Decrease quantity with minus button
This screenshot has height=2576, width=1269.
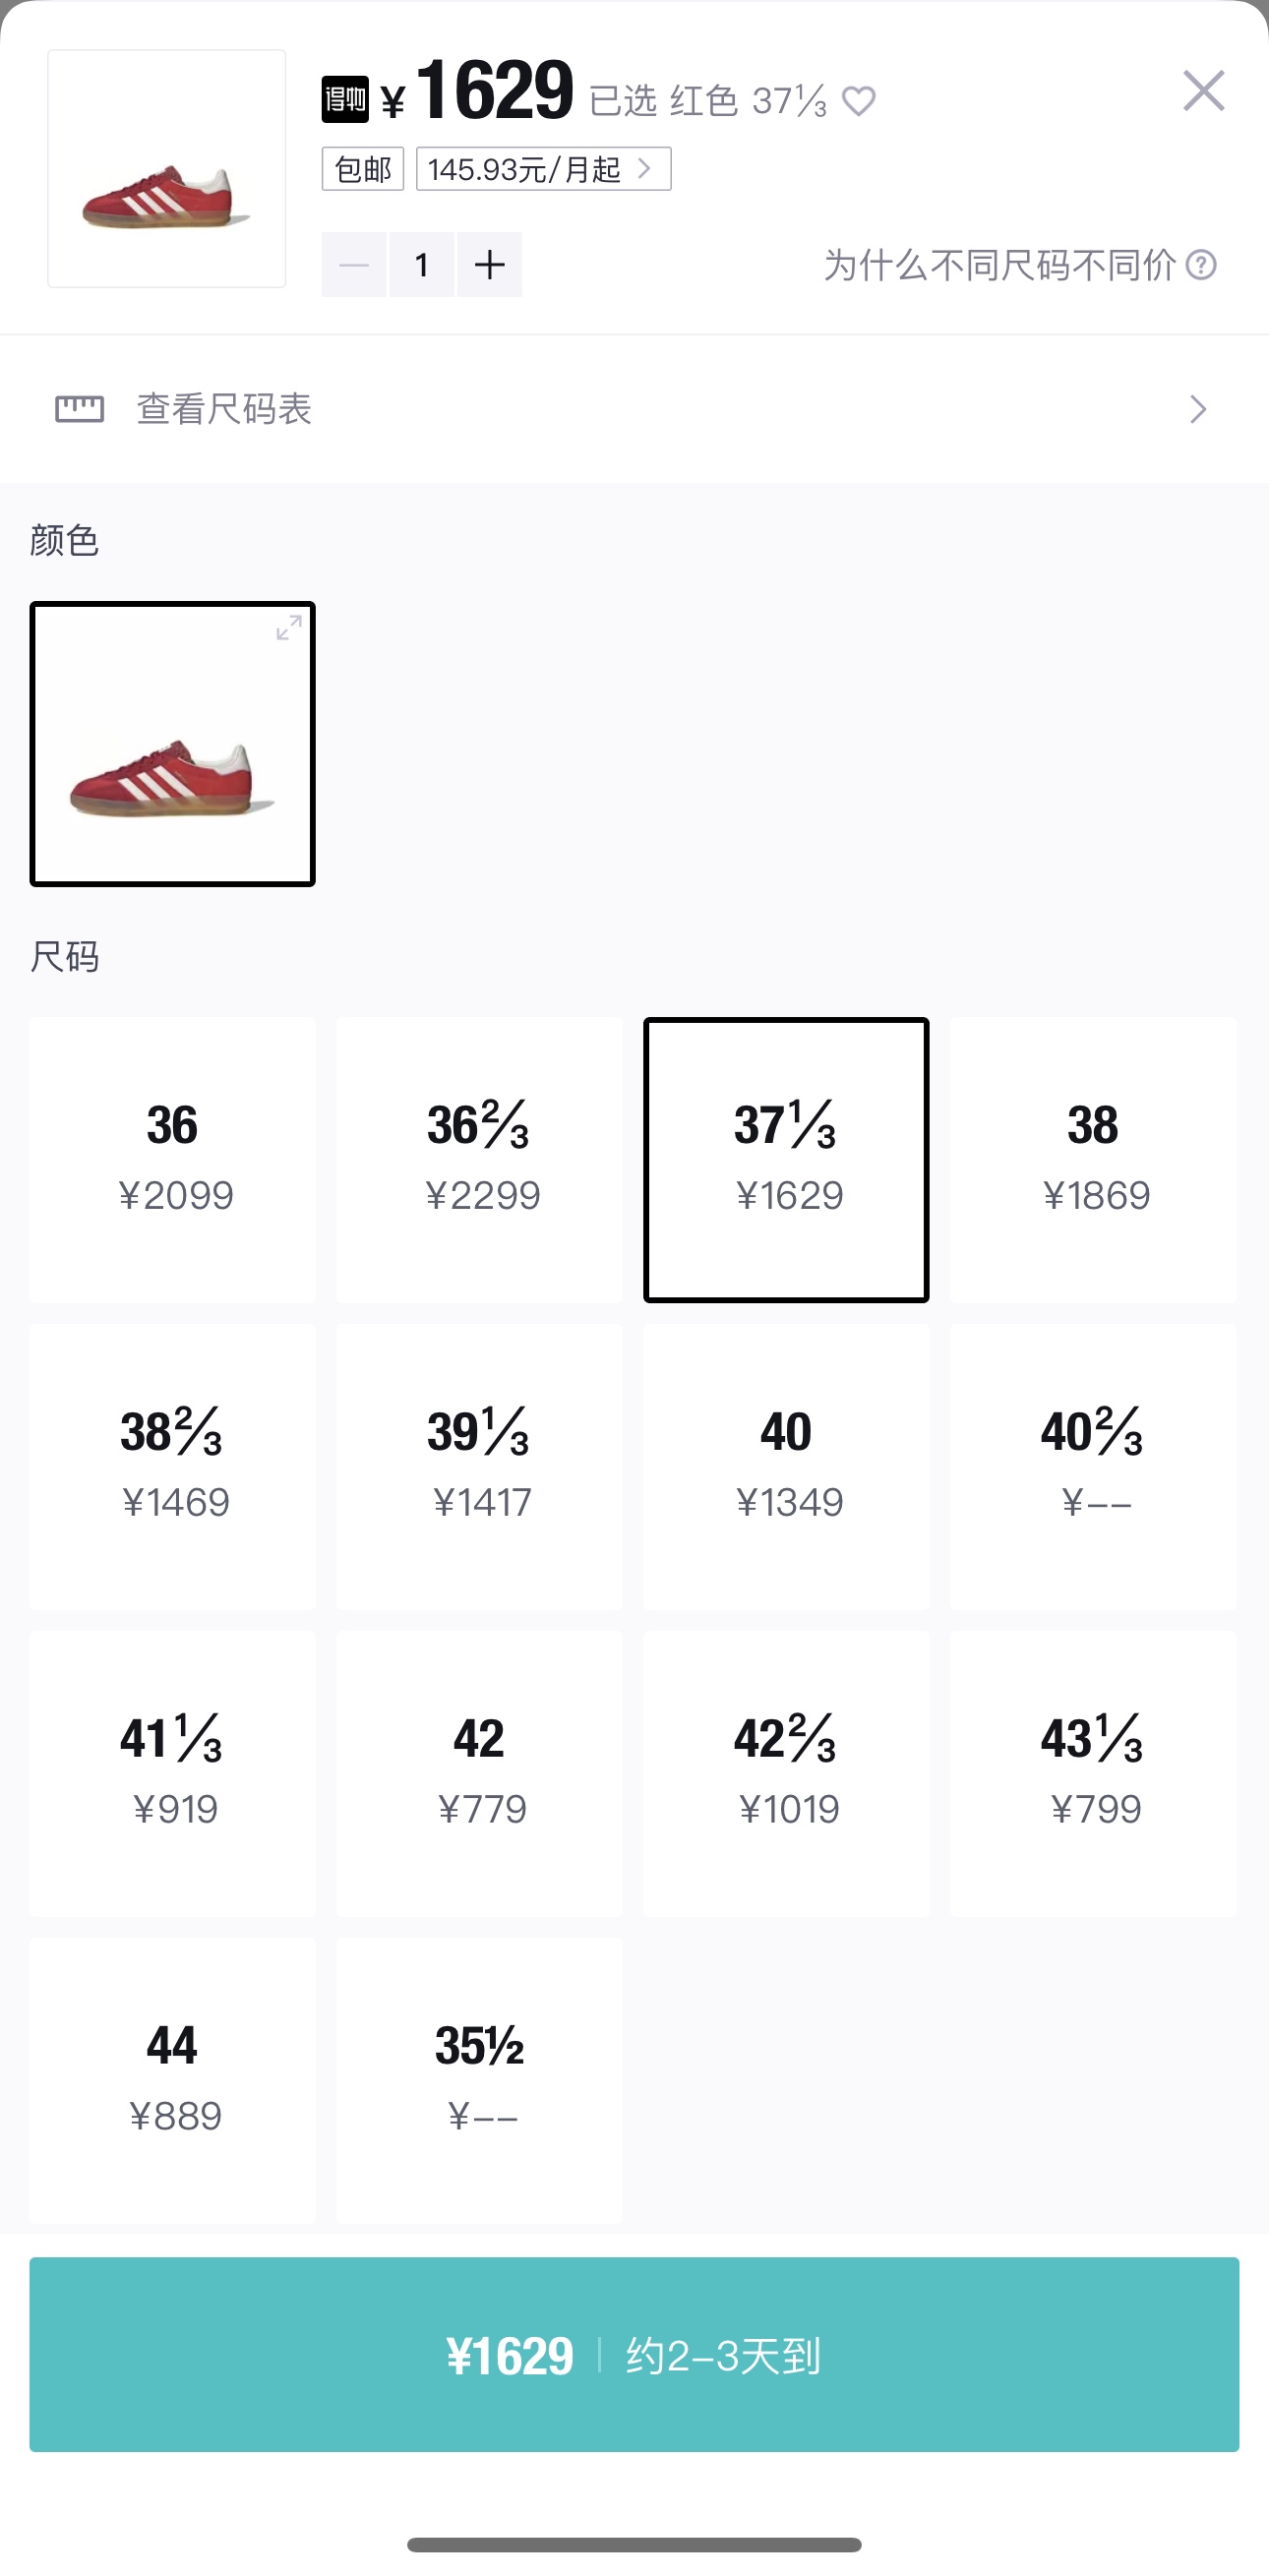(354, 265)
